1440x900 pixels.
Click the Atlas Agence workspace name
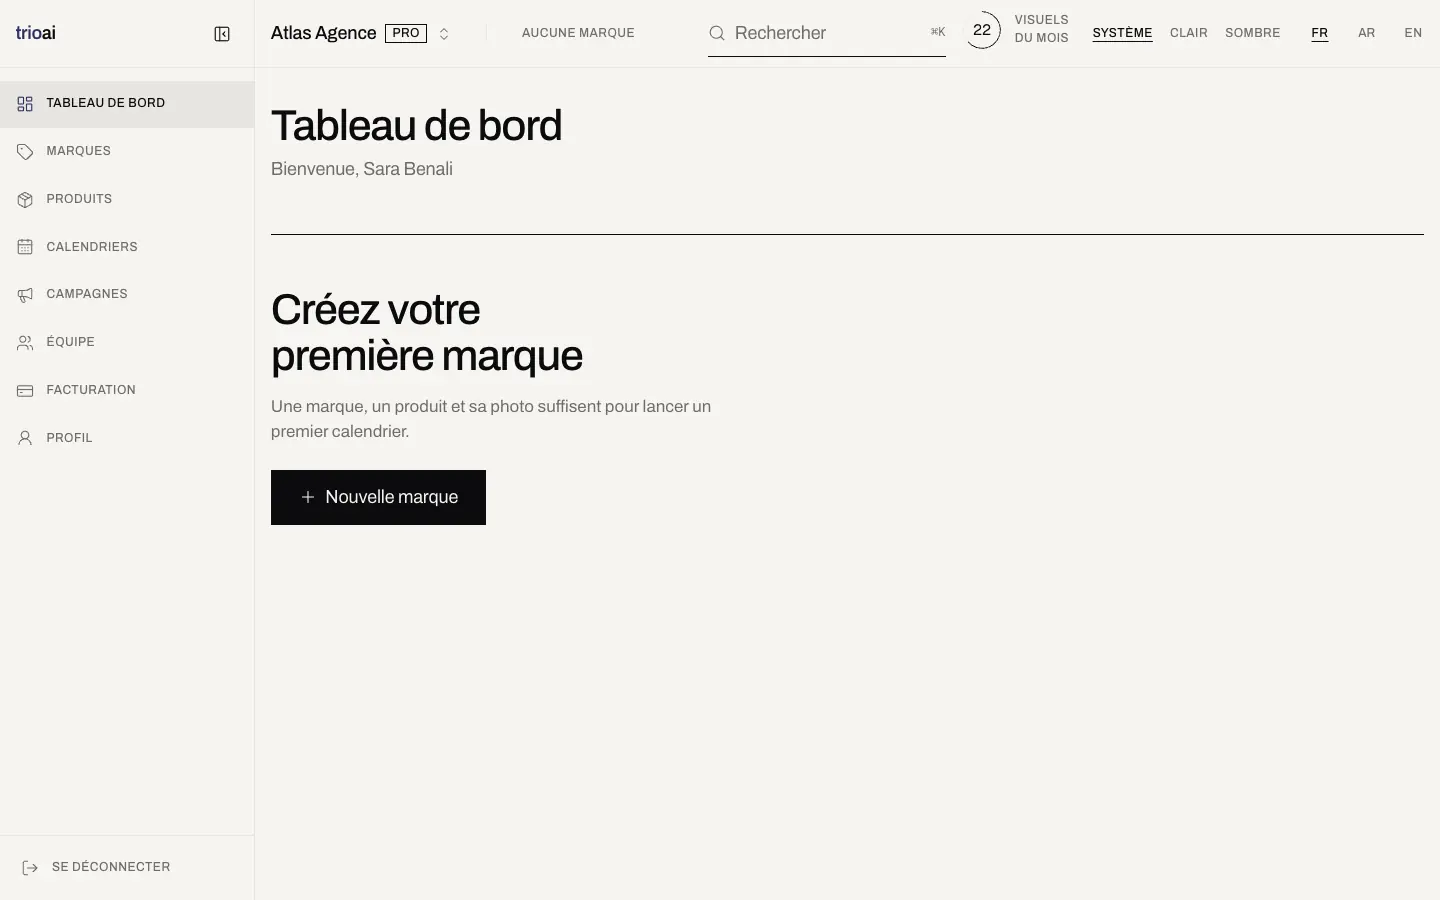pos(323,33)
